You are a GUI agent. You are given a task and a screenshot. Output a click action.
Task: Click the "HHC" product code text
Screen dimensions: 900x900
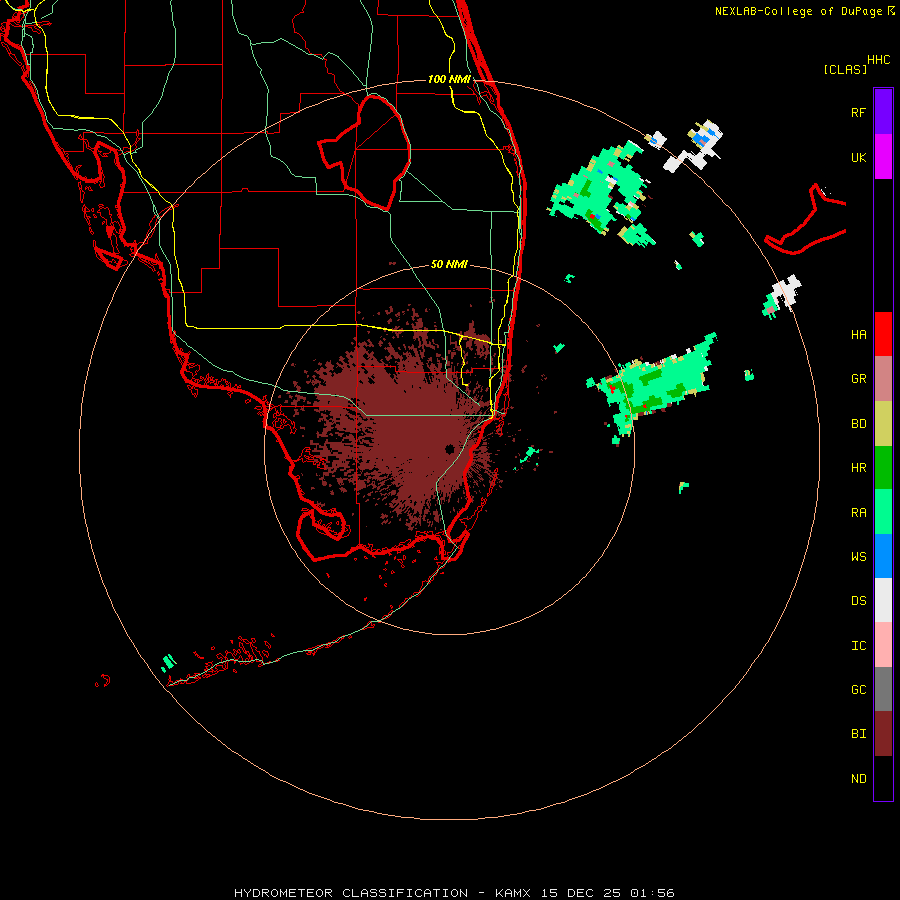tap(878, 60)
